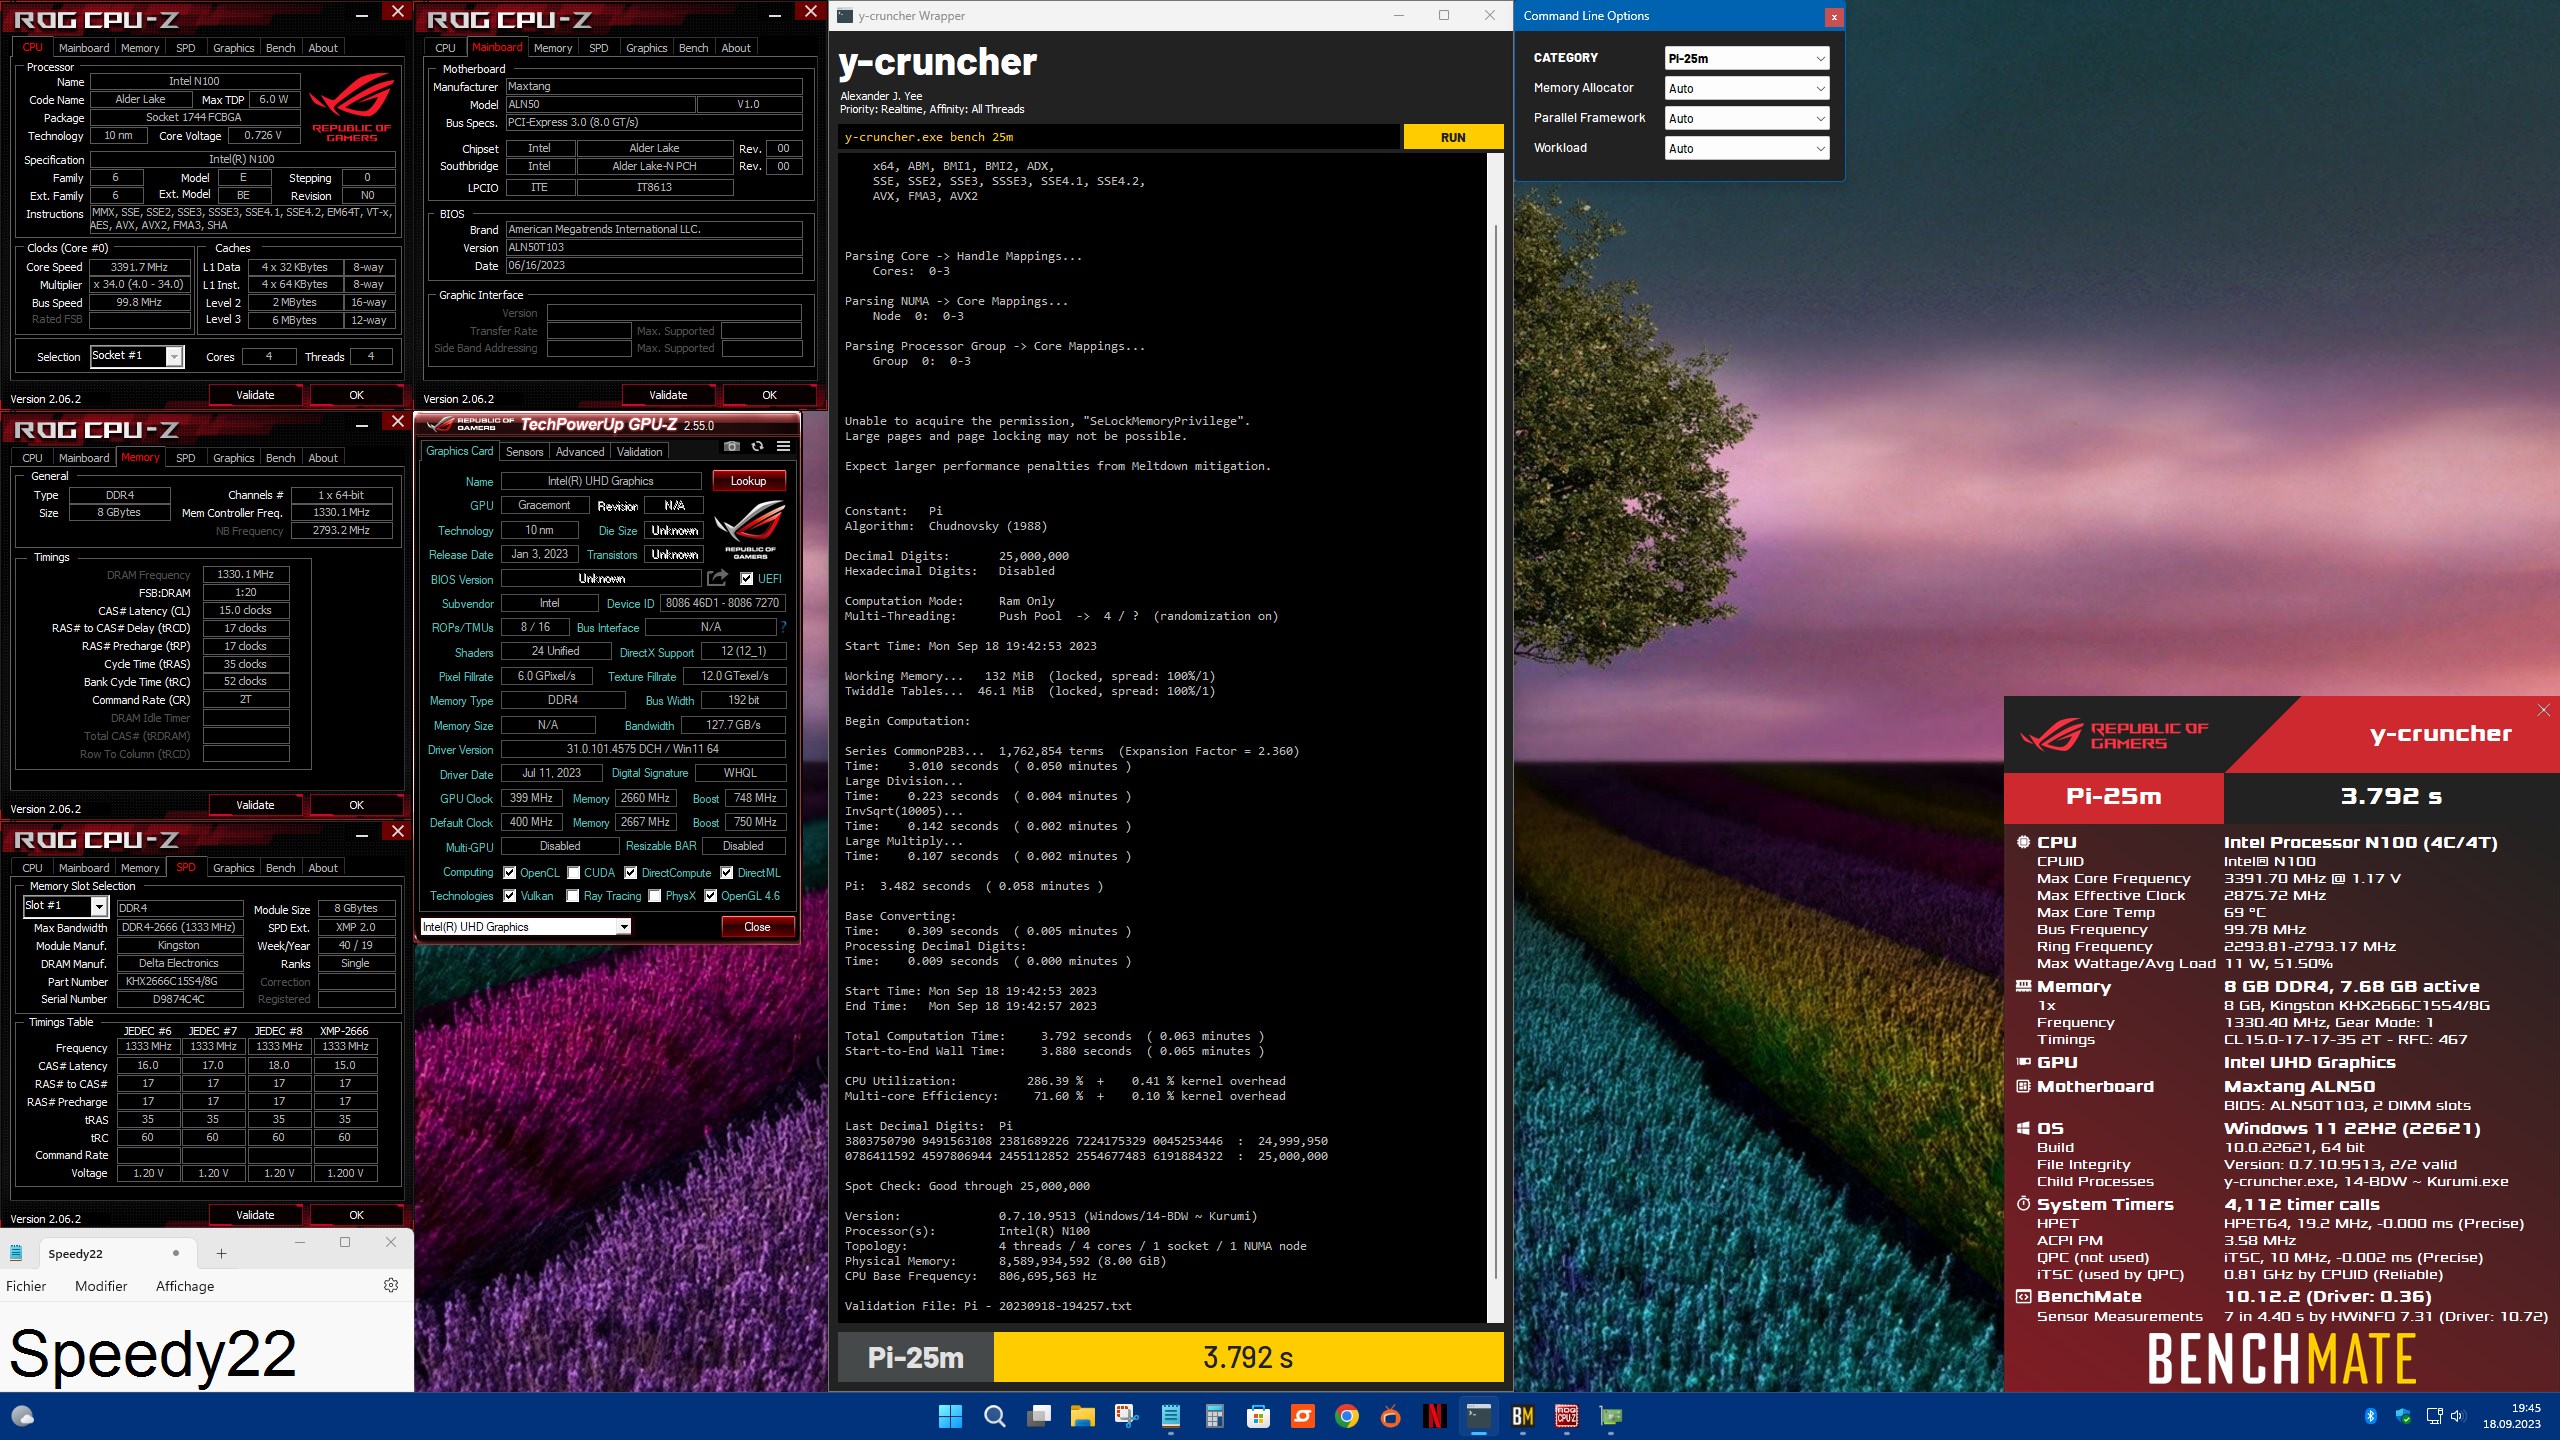Open the CATEGORY dropdown showing Pi-25m
The height and width of the screenshot is (1440, 2560).
click(x=1747, y=58)
